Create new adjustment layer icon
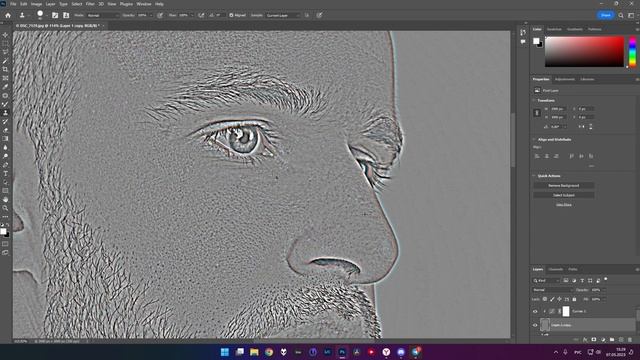The image size is (640, 360). click(603, 340)
